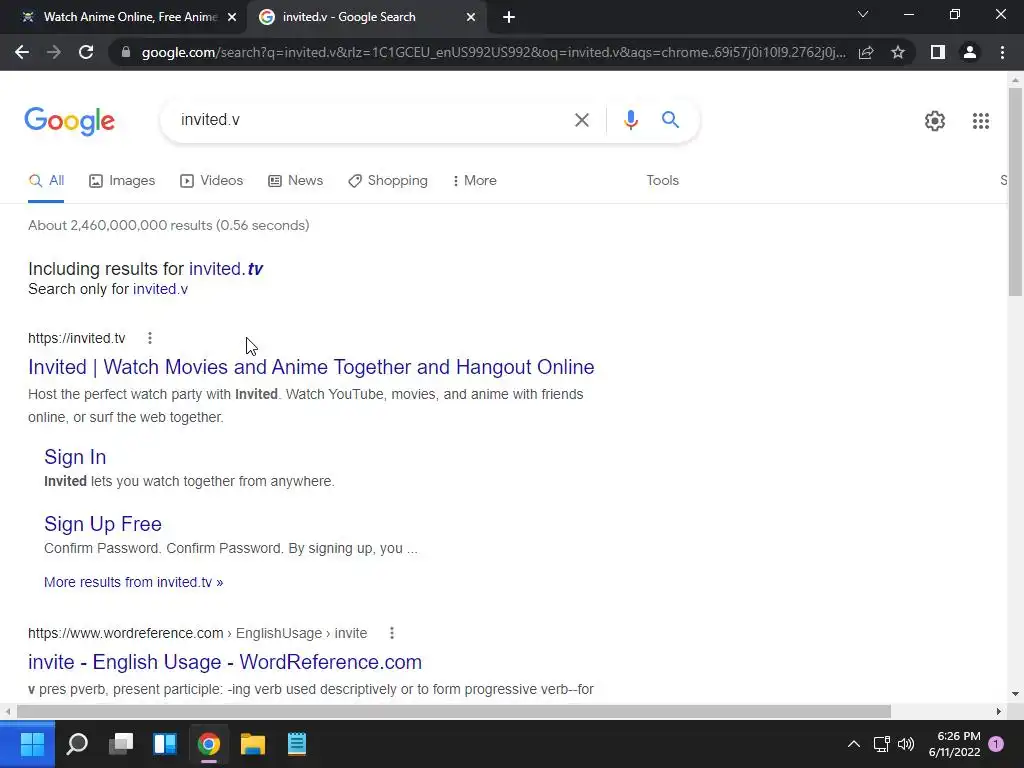Open the Invited Watch Movies and Anime result
This screenshot has width=1024, height=768.
pyautogui.click(x=311, y=367)
